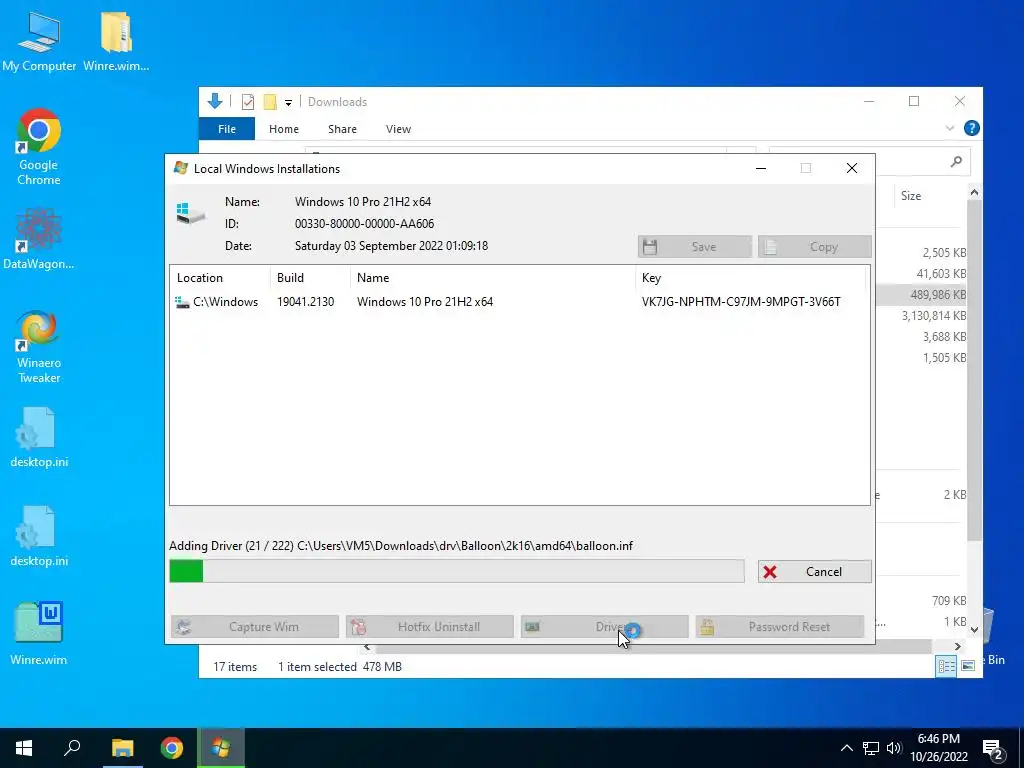This screenshot has width=1024, height=768.
Task: Open notification center icon
Action: tap(993, 748)
